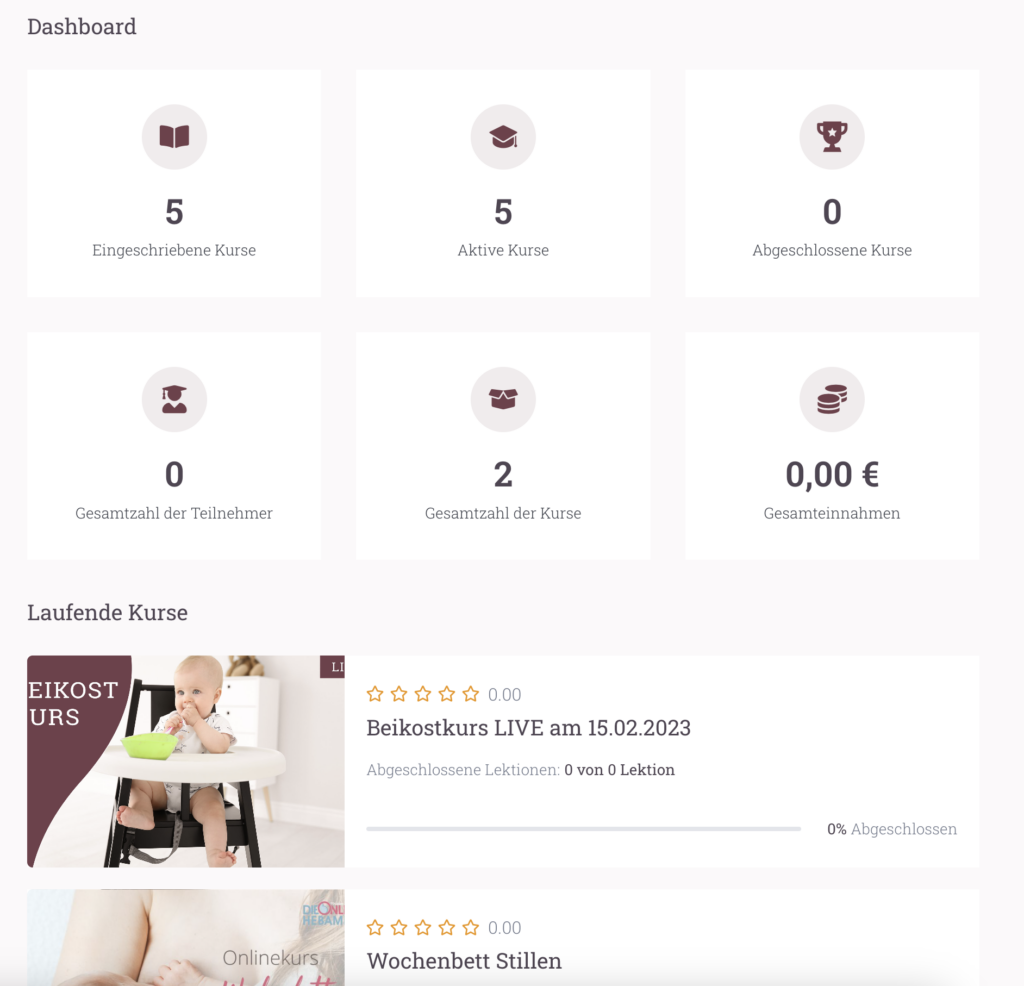Click the third star of Wochenbett Stillen rating

(423, 927)
